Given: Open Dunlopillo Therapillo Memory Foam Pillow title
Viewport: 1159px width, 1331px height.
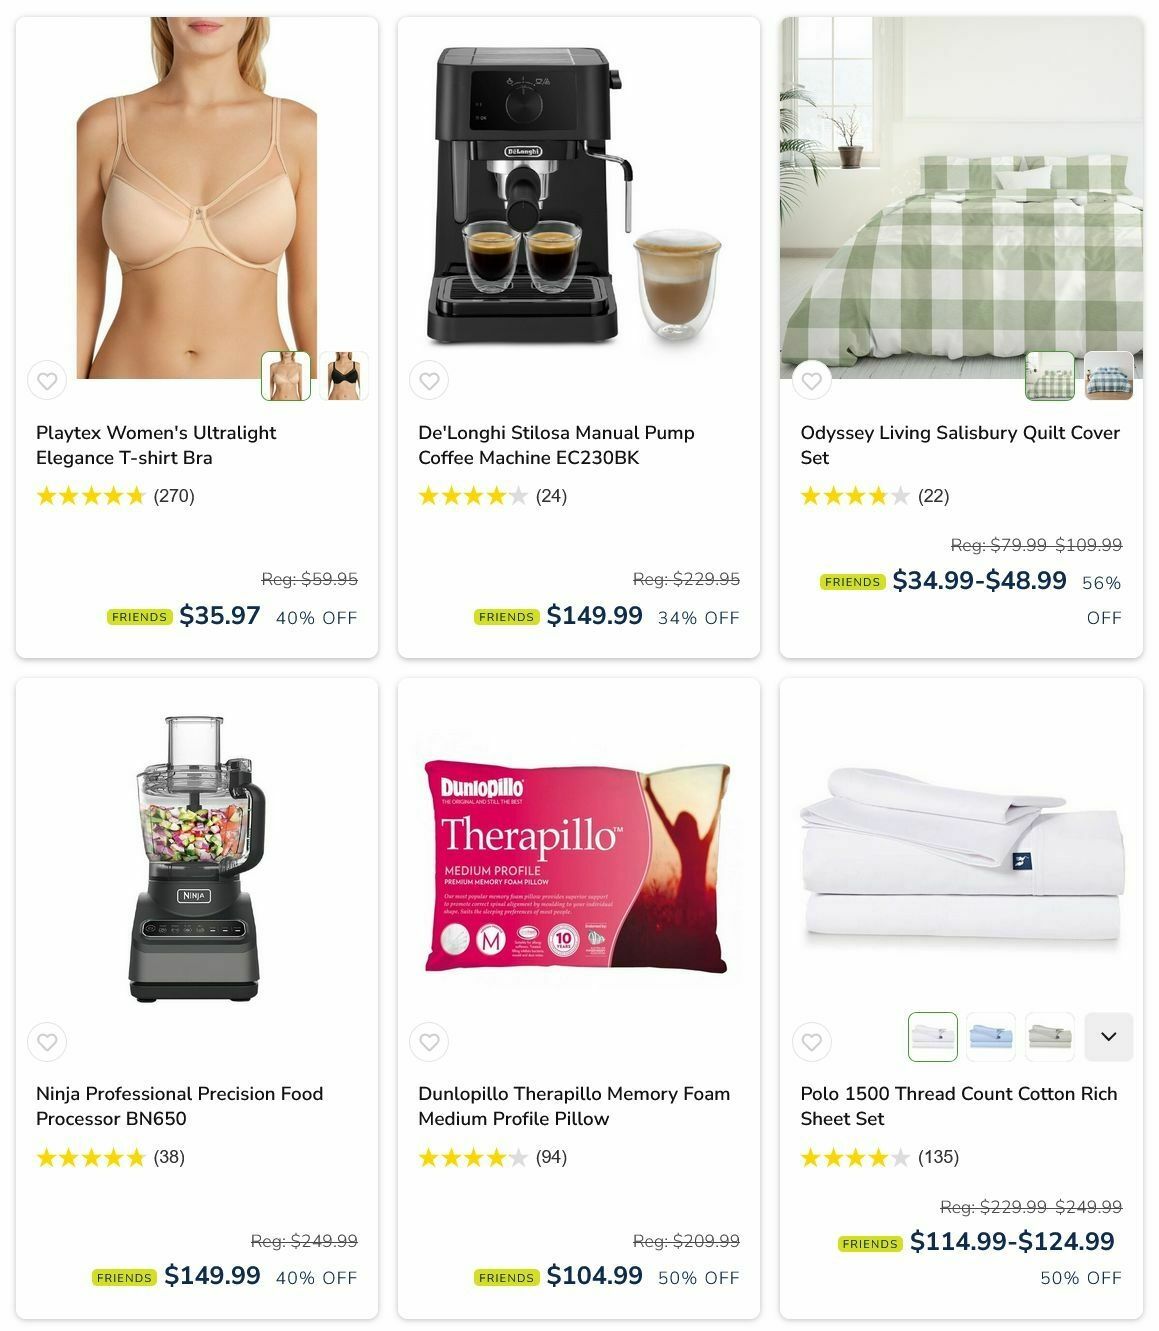Looking at the screenshot, I should tap(574, 1106).
